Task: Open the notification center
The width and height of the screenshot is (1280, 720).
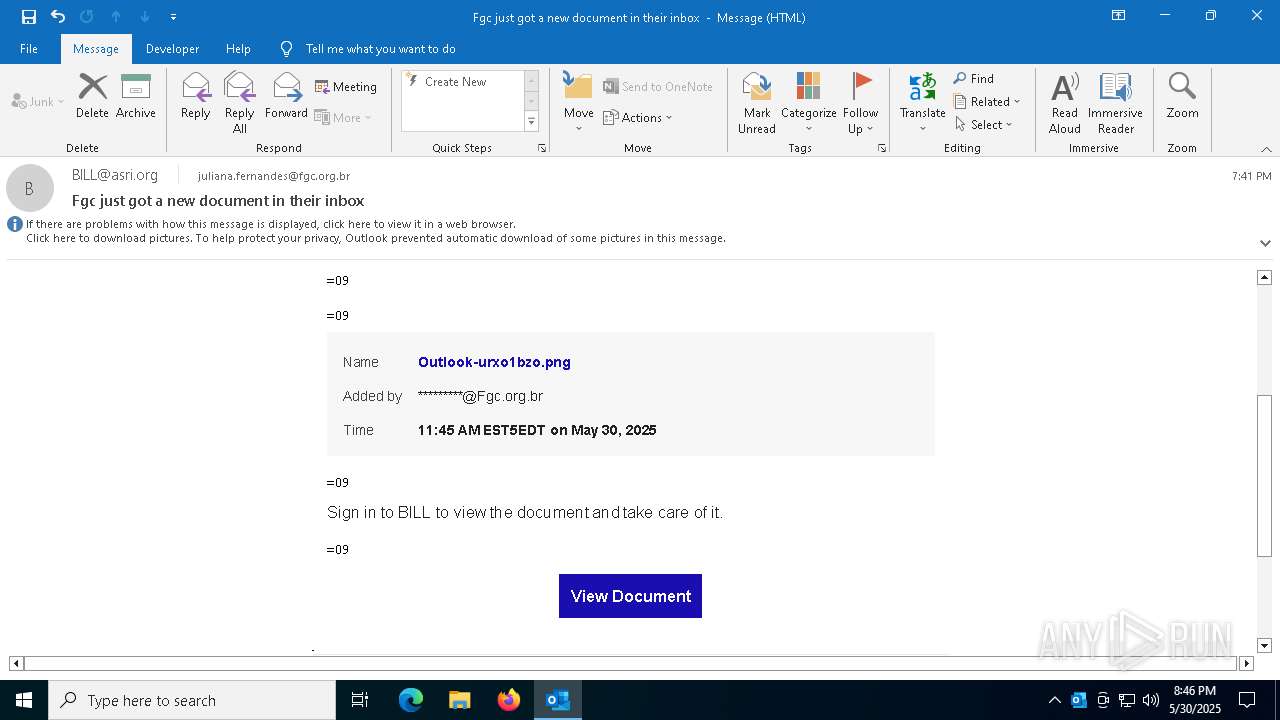Action: pyautogui.click(x=1247, y=700)
